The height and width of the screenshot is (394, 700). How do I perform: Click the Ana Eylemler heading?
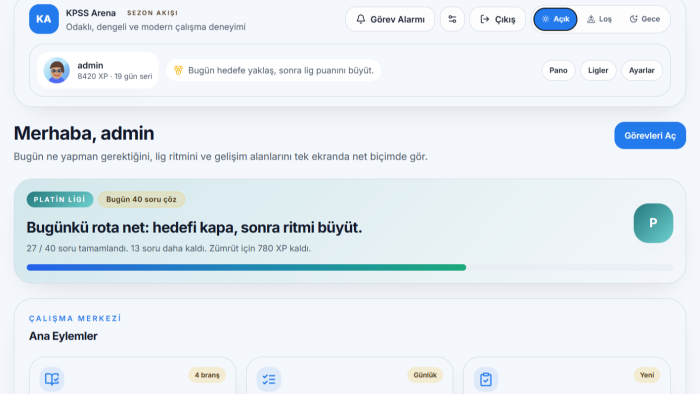point(63,336)
